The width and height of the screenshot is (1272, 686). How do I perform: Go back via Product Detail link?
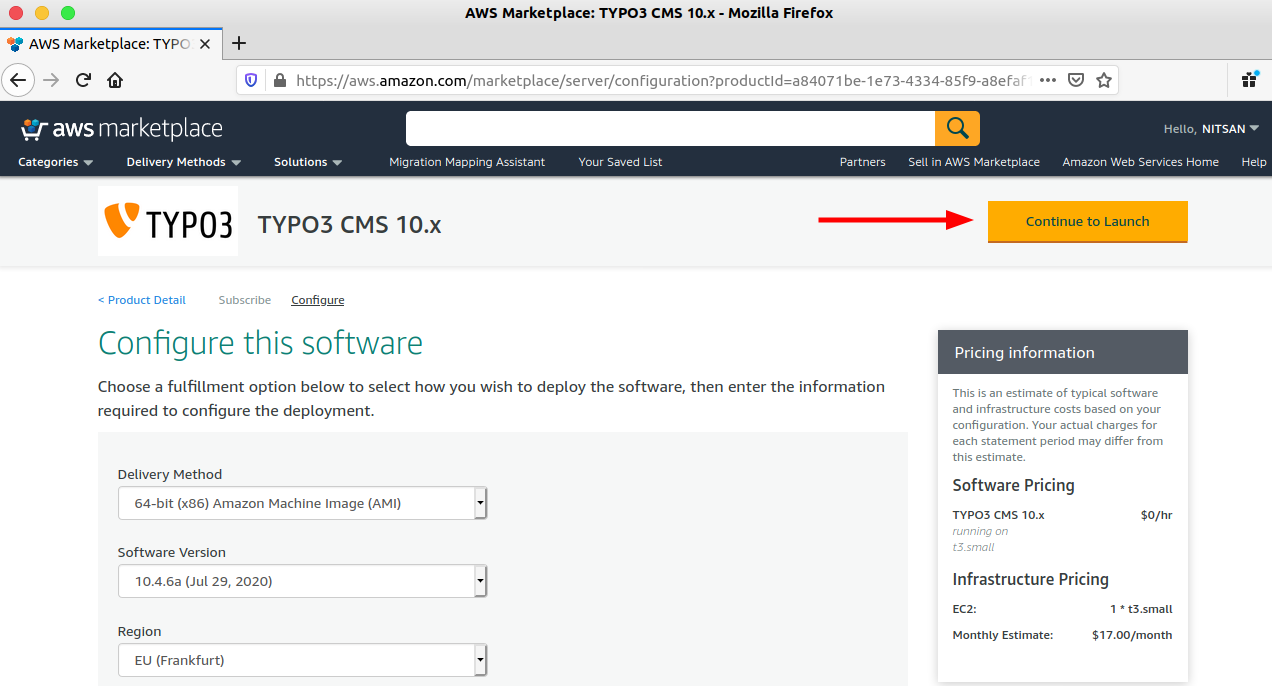pyautogui.click(x=142, y=300)
